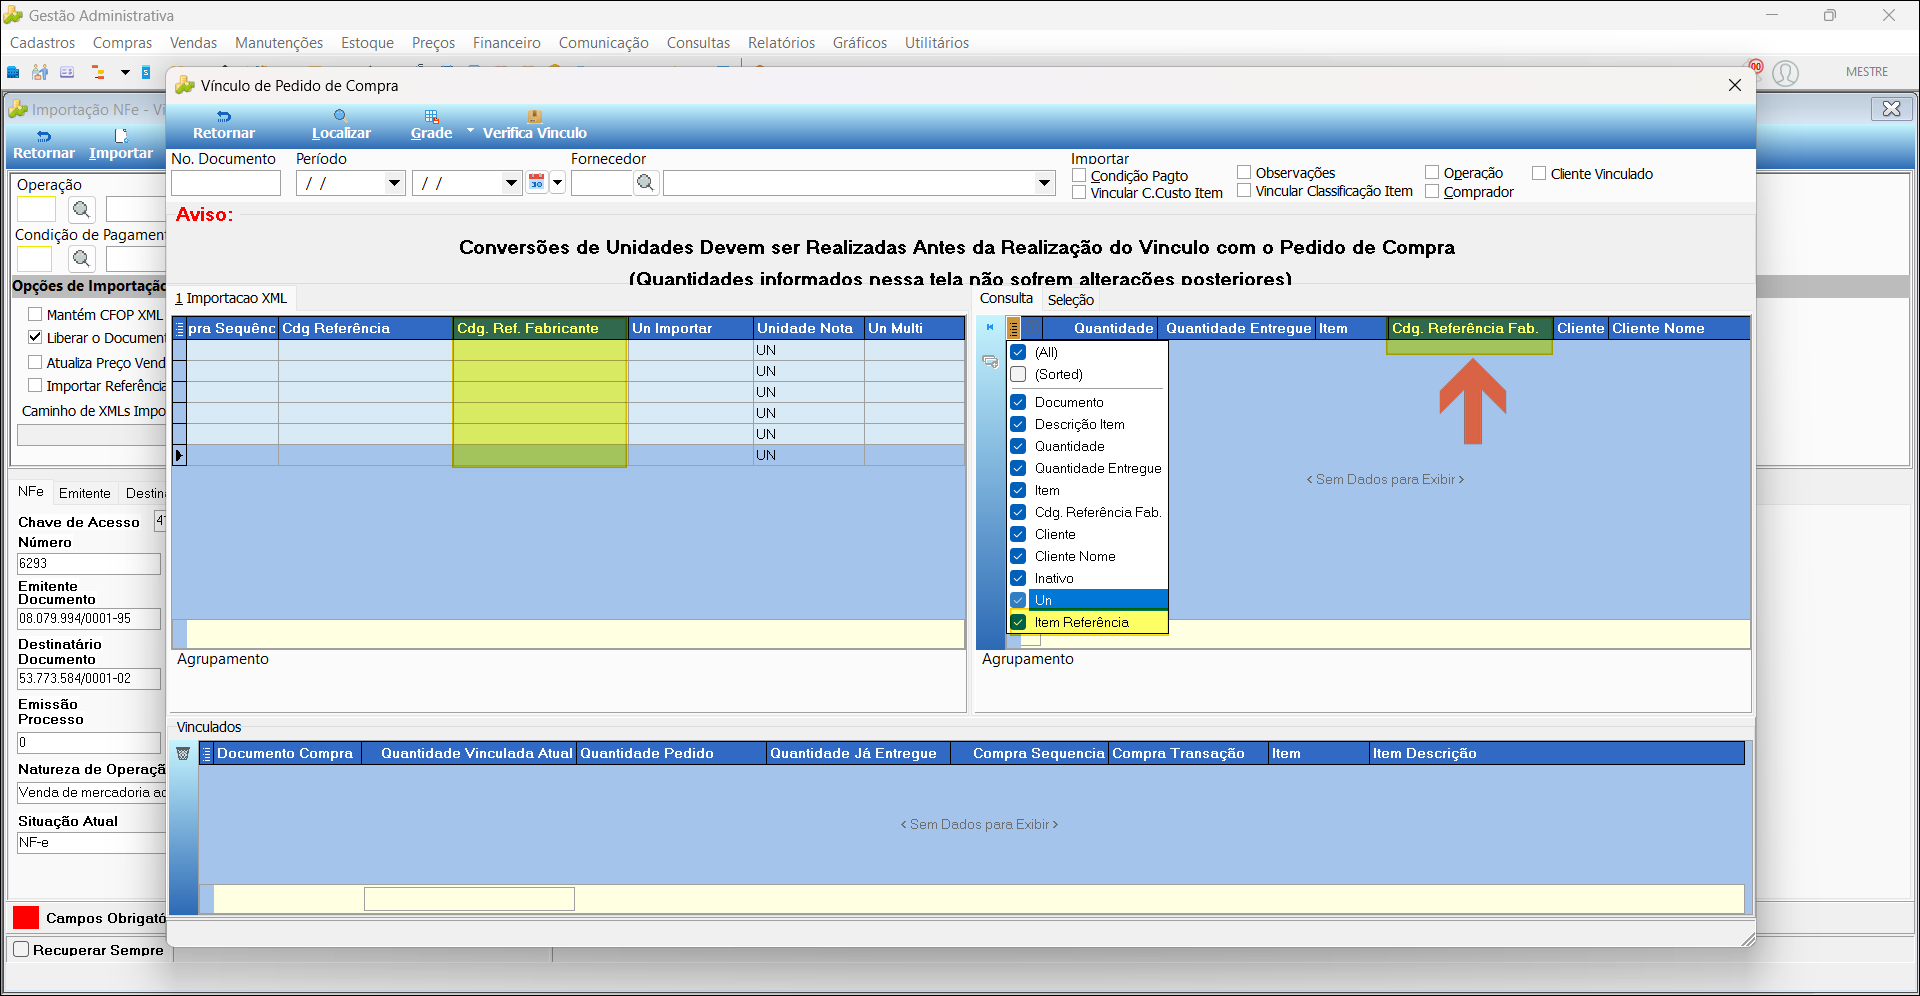Switch to the Seleção tab
Screen dimensions: 1920x996
click(x=1070, y=300)
